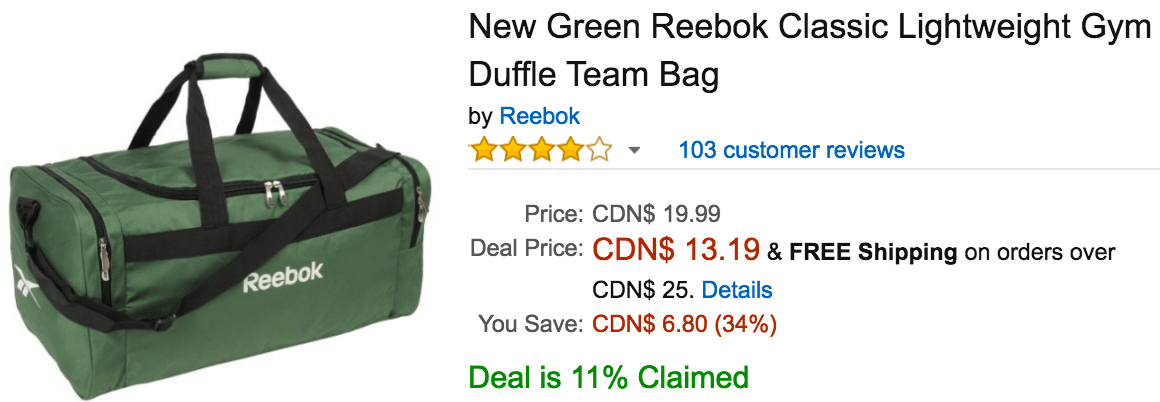Open the Reebok brand link
Screen dimensions: 1160x402
pos(539,116)
